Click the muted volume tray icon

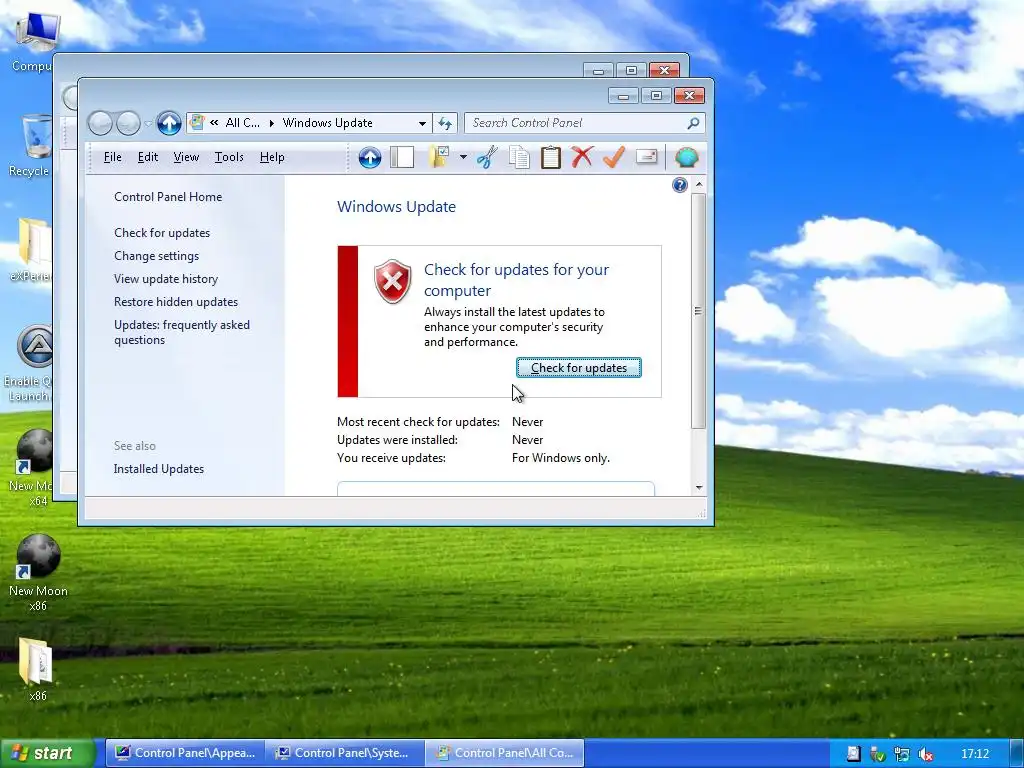(926, 754)
